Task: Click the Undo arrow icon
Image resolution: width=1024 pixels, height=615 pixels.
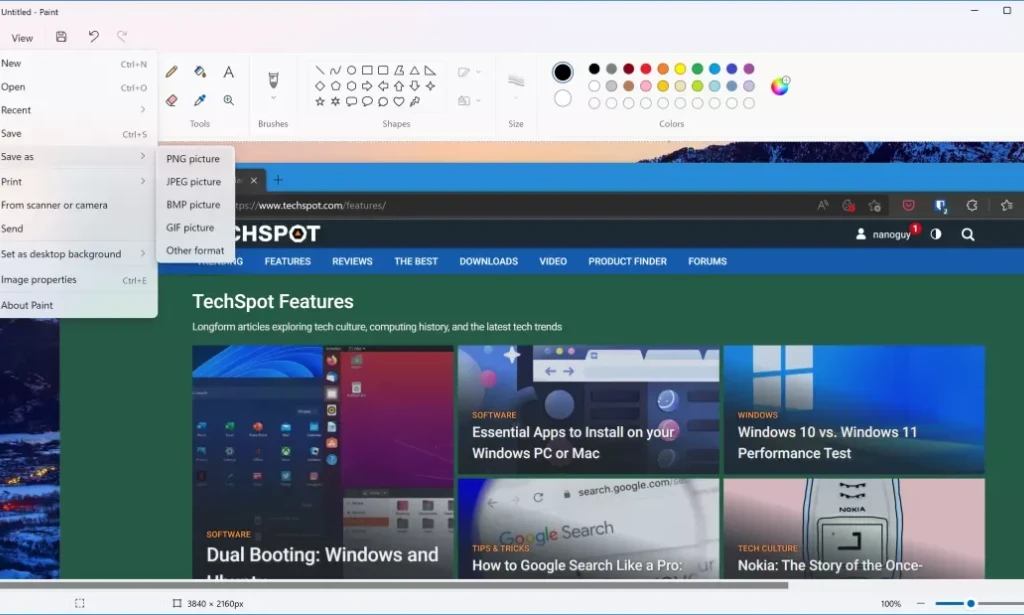Action: (93, 37)
